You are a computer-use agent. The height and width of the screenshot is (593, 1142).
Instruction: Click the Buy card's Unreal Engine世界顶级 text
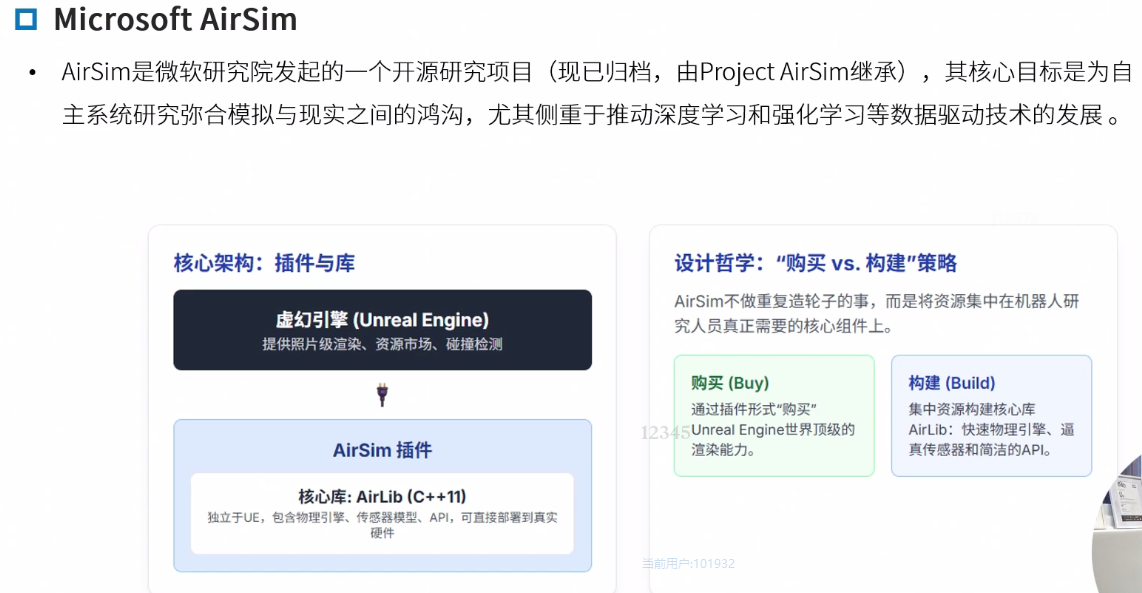click(x=773, y=430)
